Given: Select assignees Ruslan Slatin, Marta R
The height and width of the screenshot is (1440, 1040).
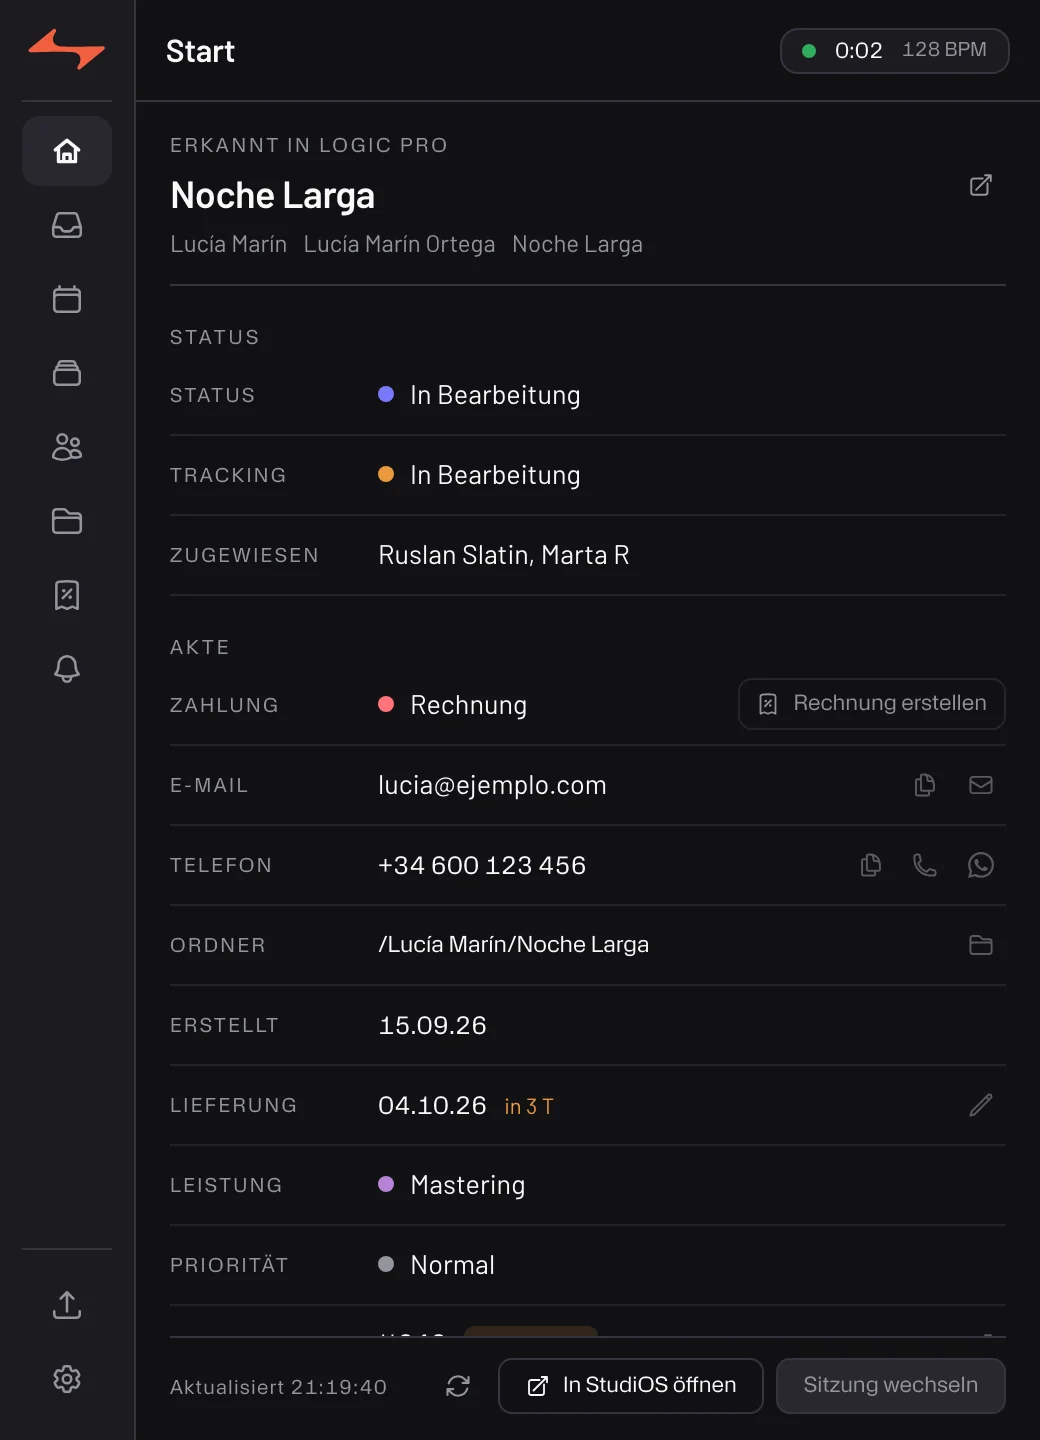Looking at the screenshot, I should (504, 555).
